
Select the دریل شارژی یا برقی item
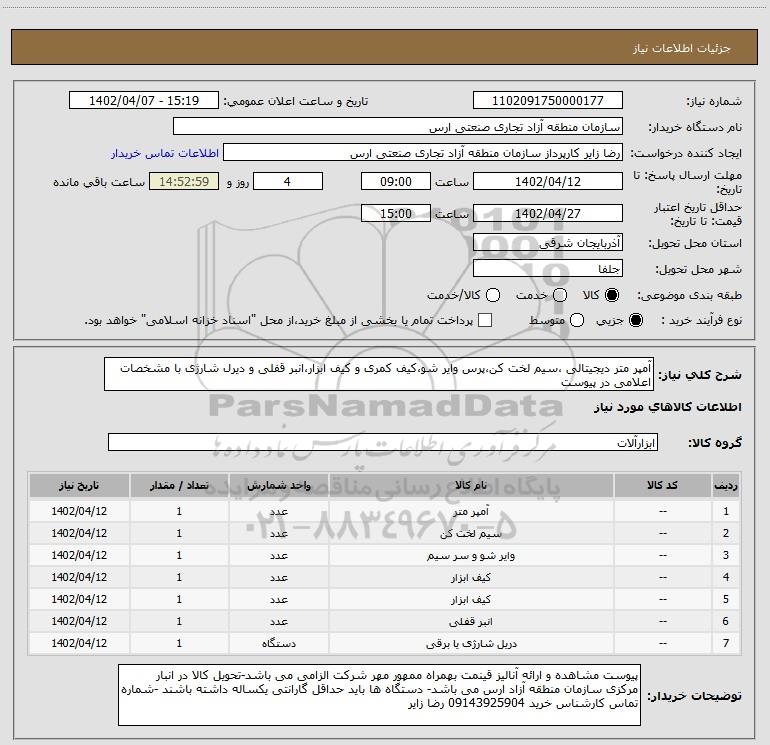click(x=471, y=643)
